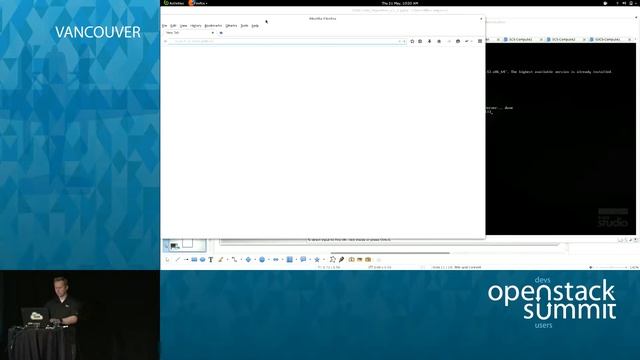Image resolution: width=640 pixels, height=360 pixels.
Task: Open Activities overview in top bar
Action: [x=174, y=3]
